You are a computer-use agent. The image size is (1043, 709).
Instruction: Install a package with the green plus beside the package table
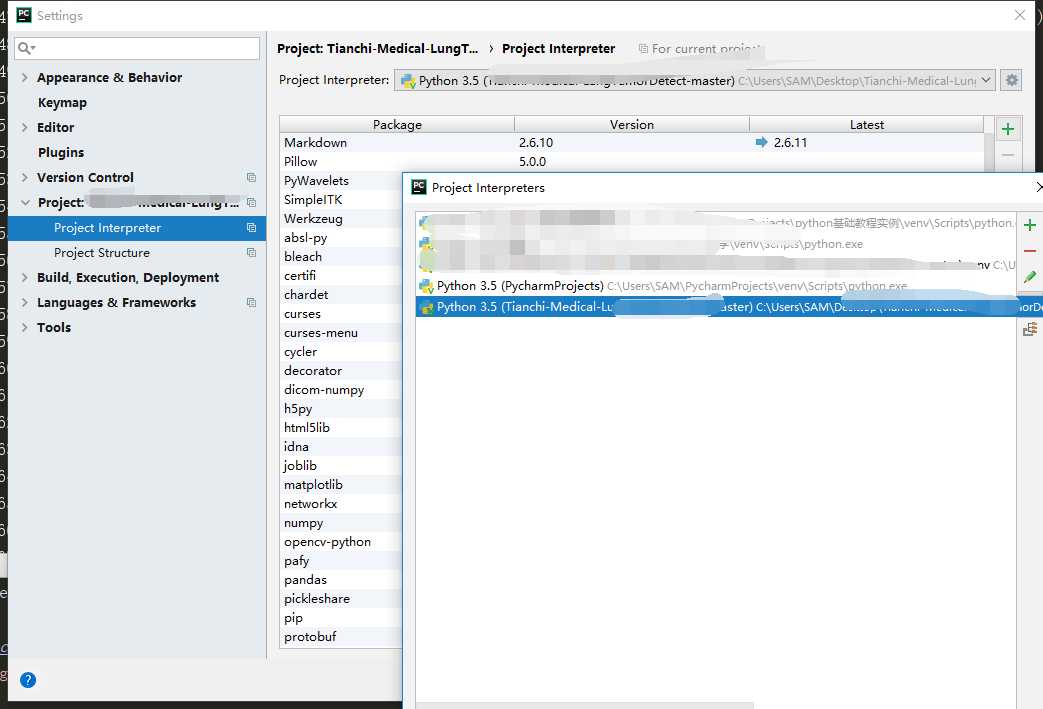(x=1008, y=129)
